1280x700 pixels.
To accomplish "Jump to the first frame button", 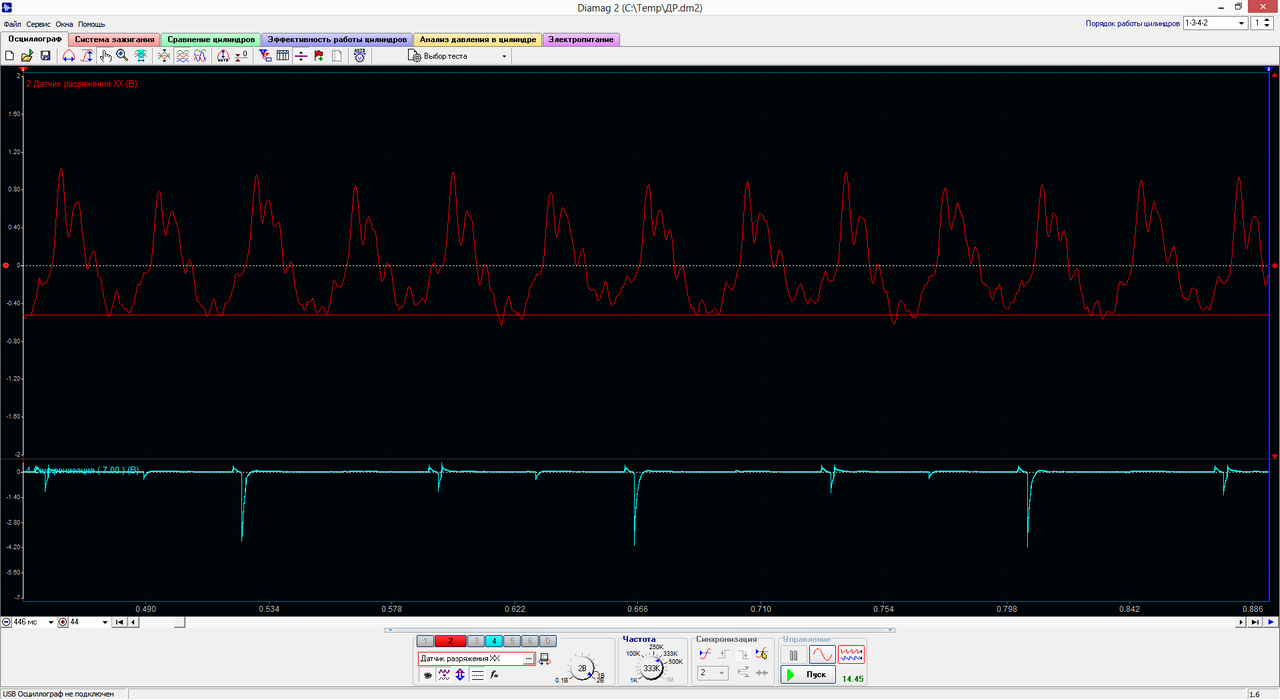I will pos(120,622).
